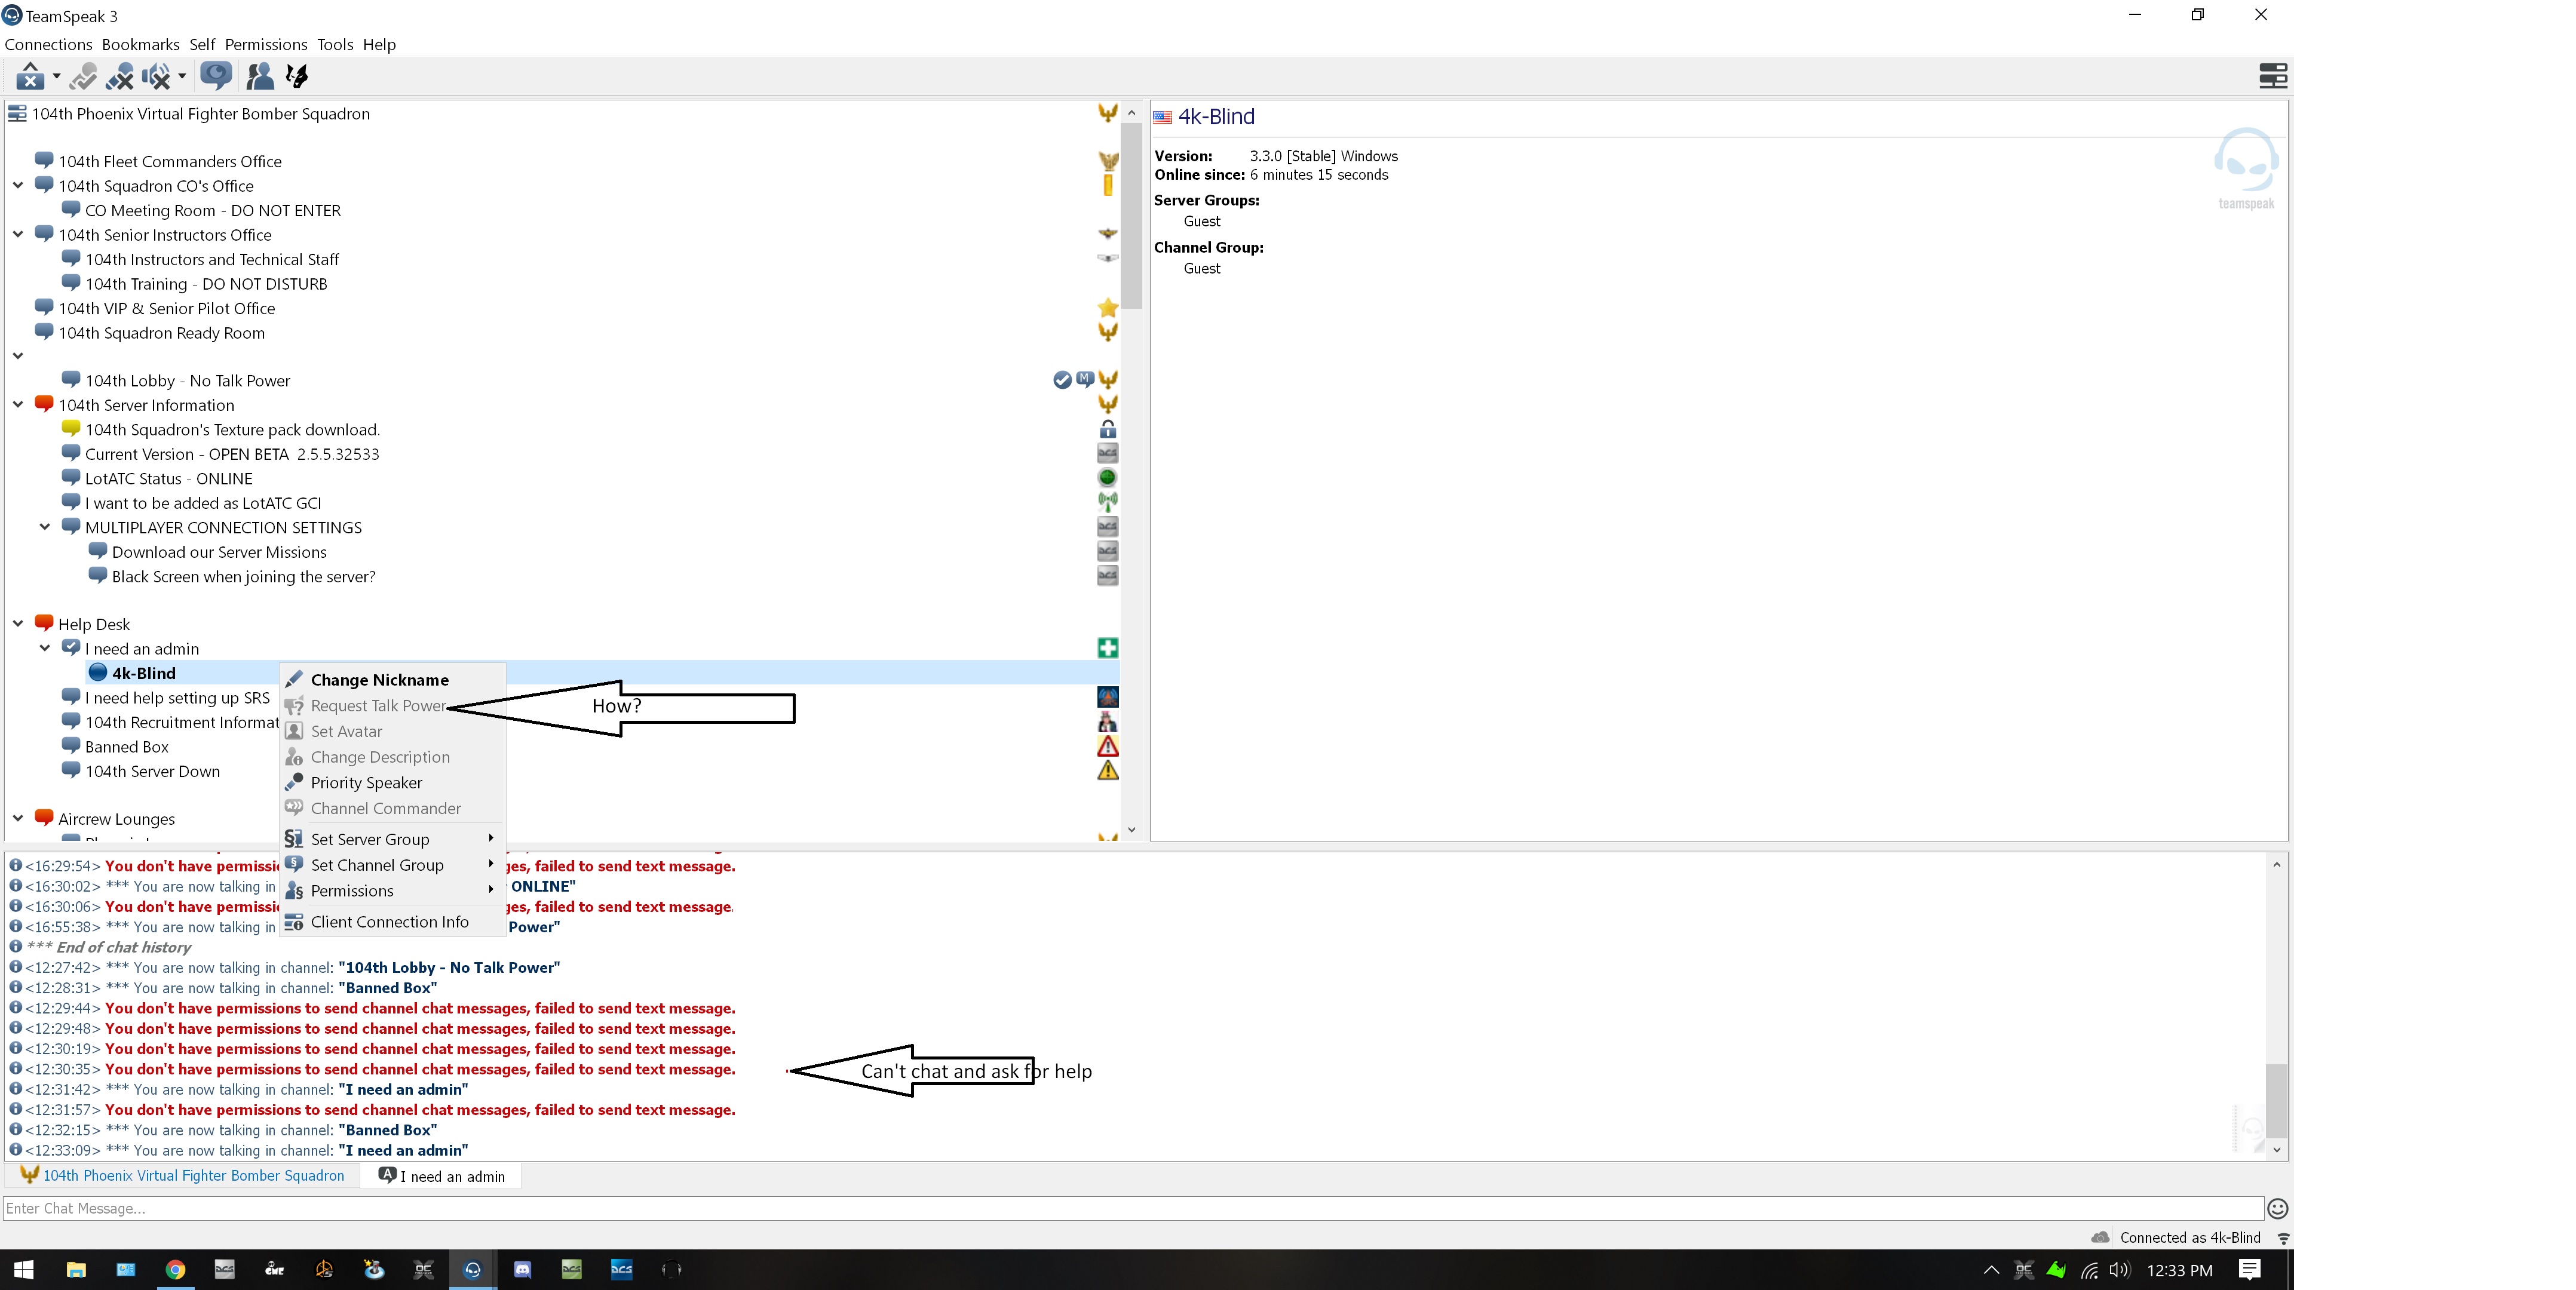This screenshot has width=2576, height=1290.
Task: Open the emoji smiley picker
Action: click(2277, 1208)
